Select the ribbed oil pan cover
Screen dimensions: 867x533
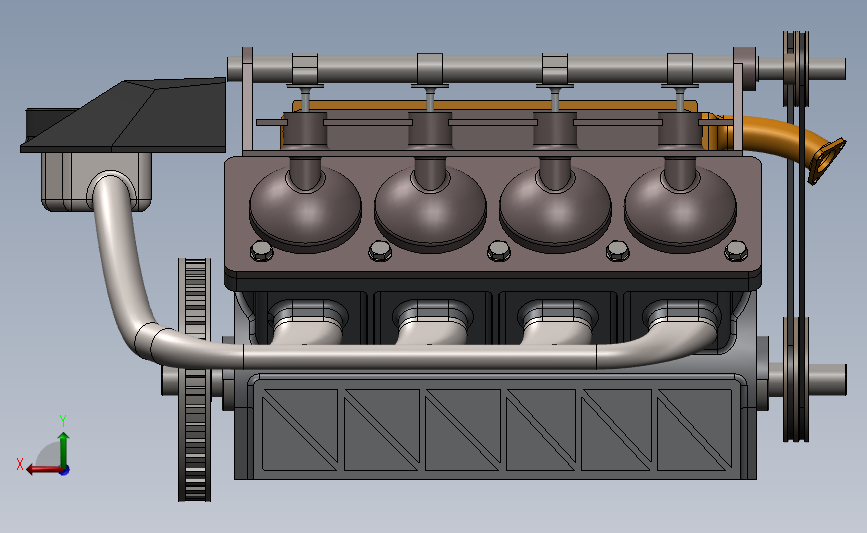coord(496,427)
